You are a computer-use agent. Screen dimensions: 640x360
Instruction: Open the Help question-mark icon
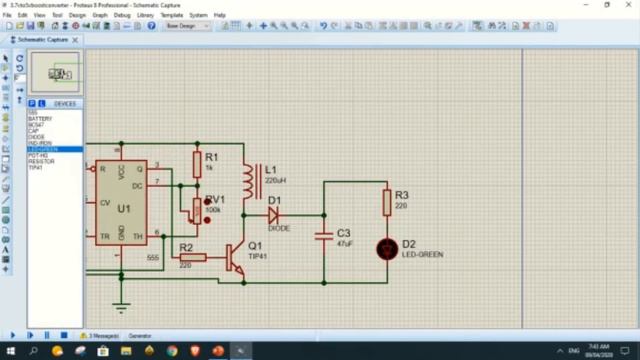point(151,26)
